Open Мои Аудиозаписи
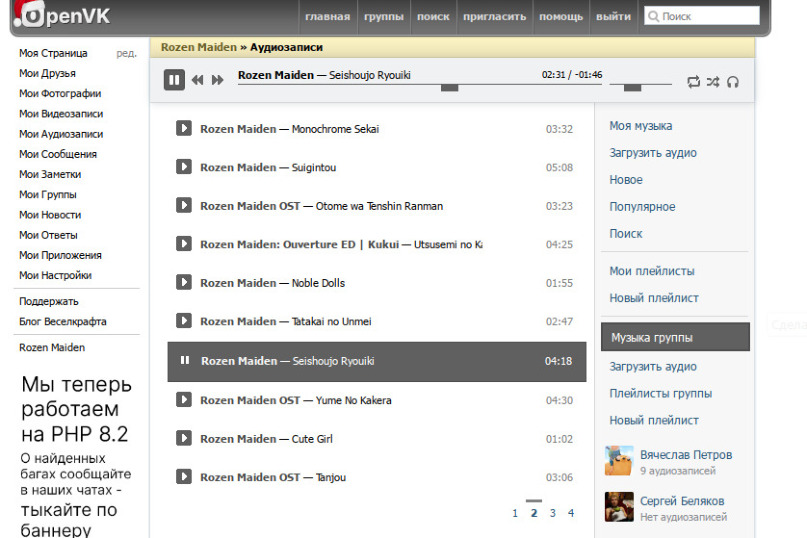 61,134
